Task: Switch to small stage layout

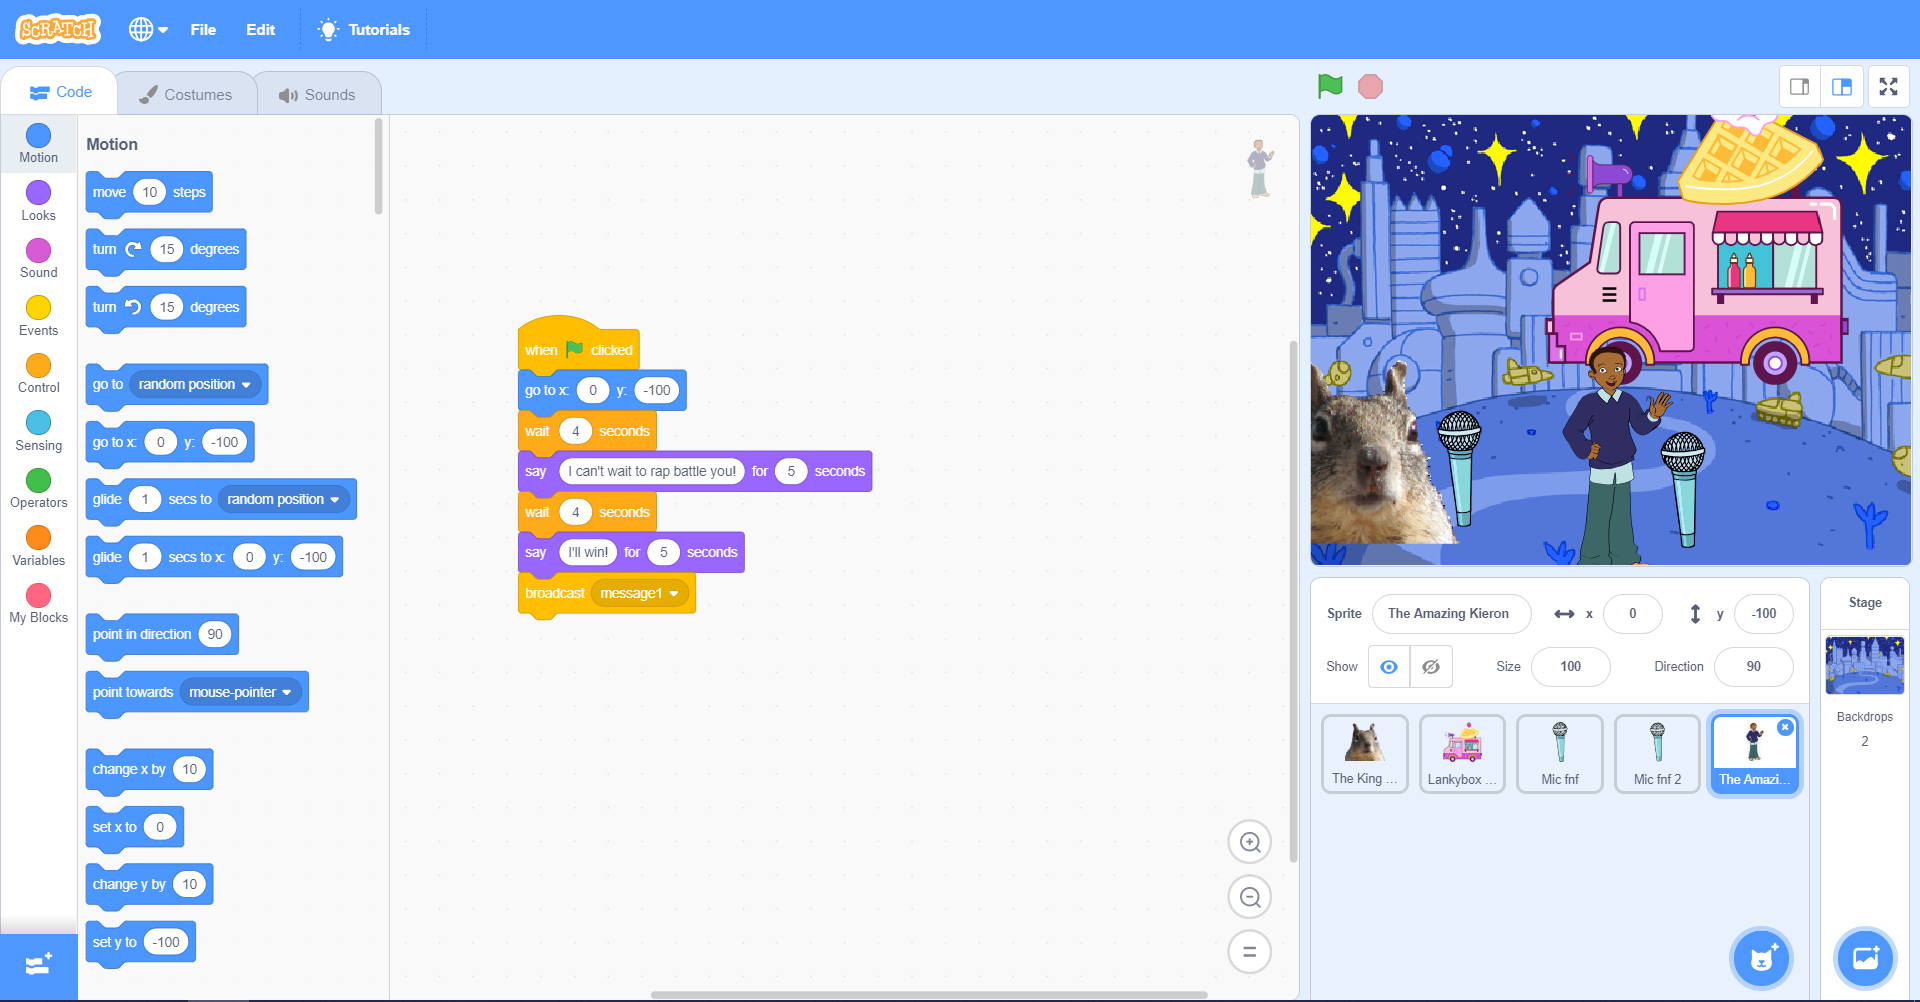Action: (x=1799, y=87)
